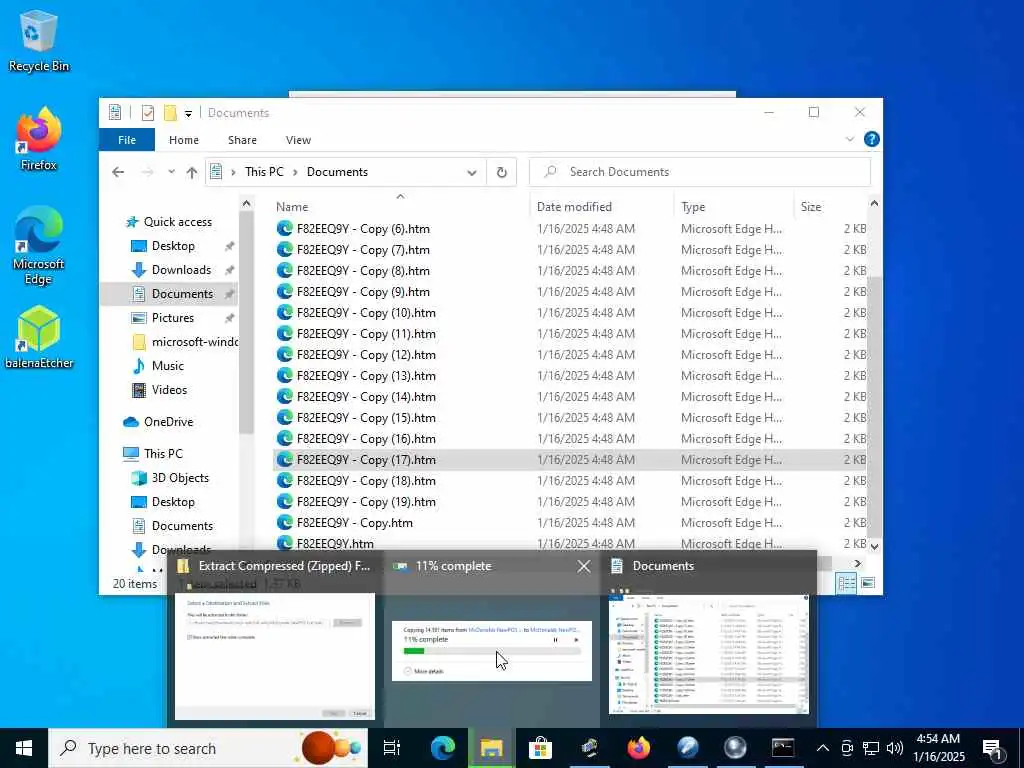
Task: Open the address bar history dropdown
Action: (x=472, y=172)
